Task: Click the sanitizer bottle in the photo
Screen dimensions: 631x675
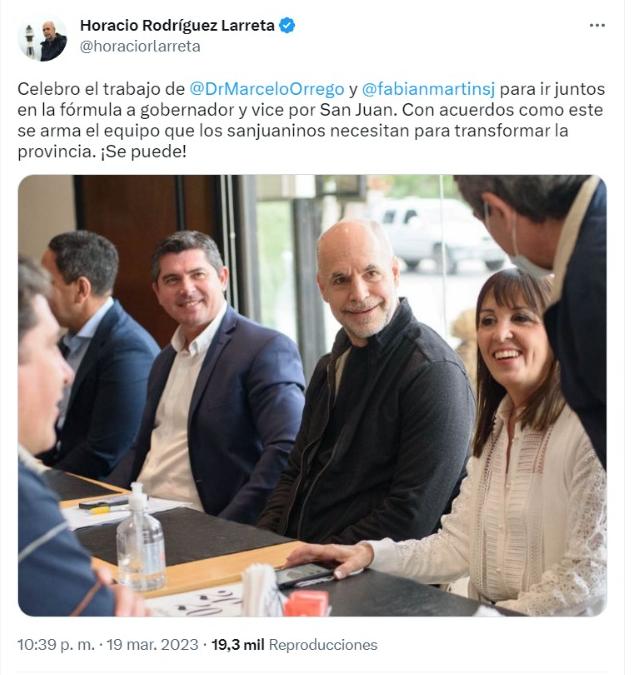Action: (141, 537)
